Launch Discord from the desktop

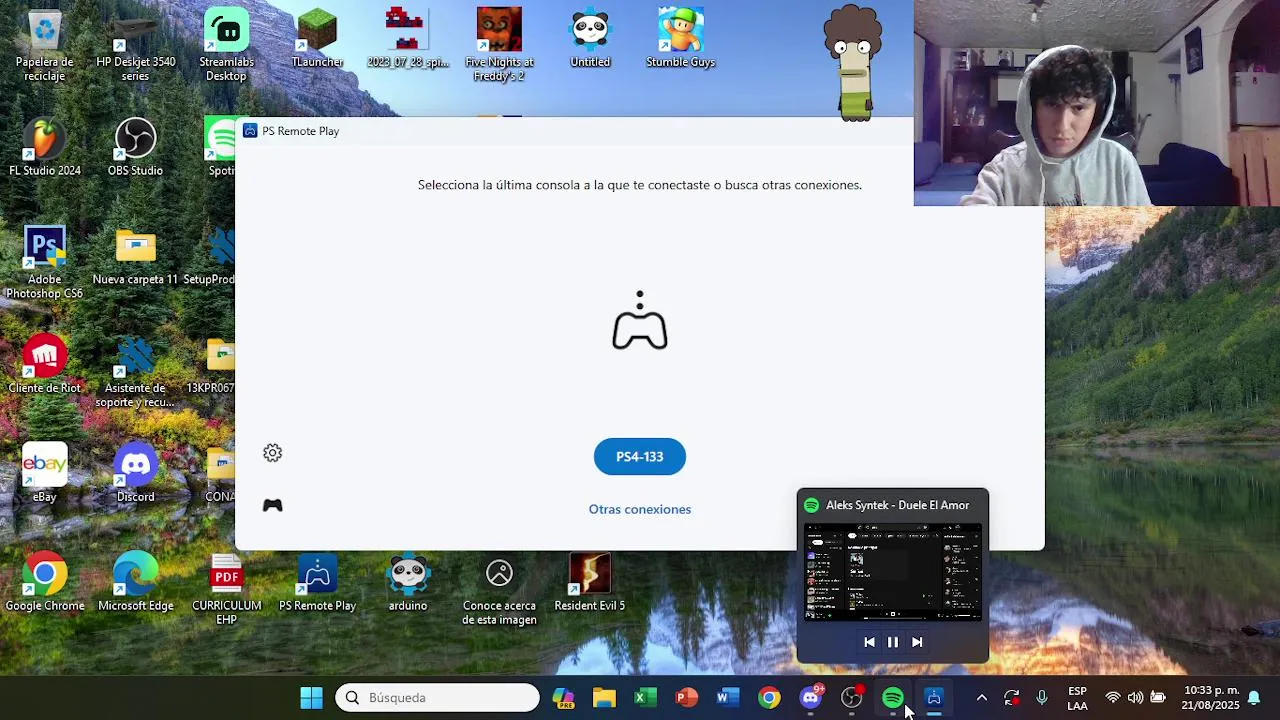coord(135,474)
